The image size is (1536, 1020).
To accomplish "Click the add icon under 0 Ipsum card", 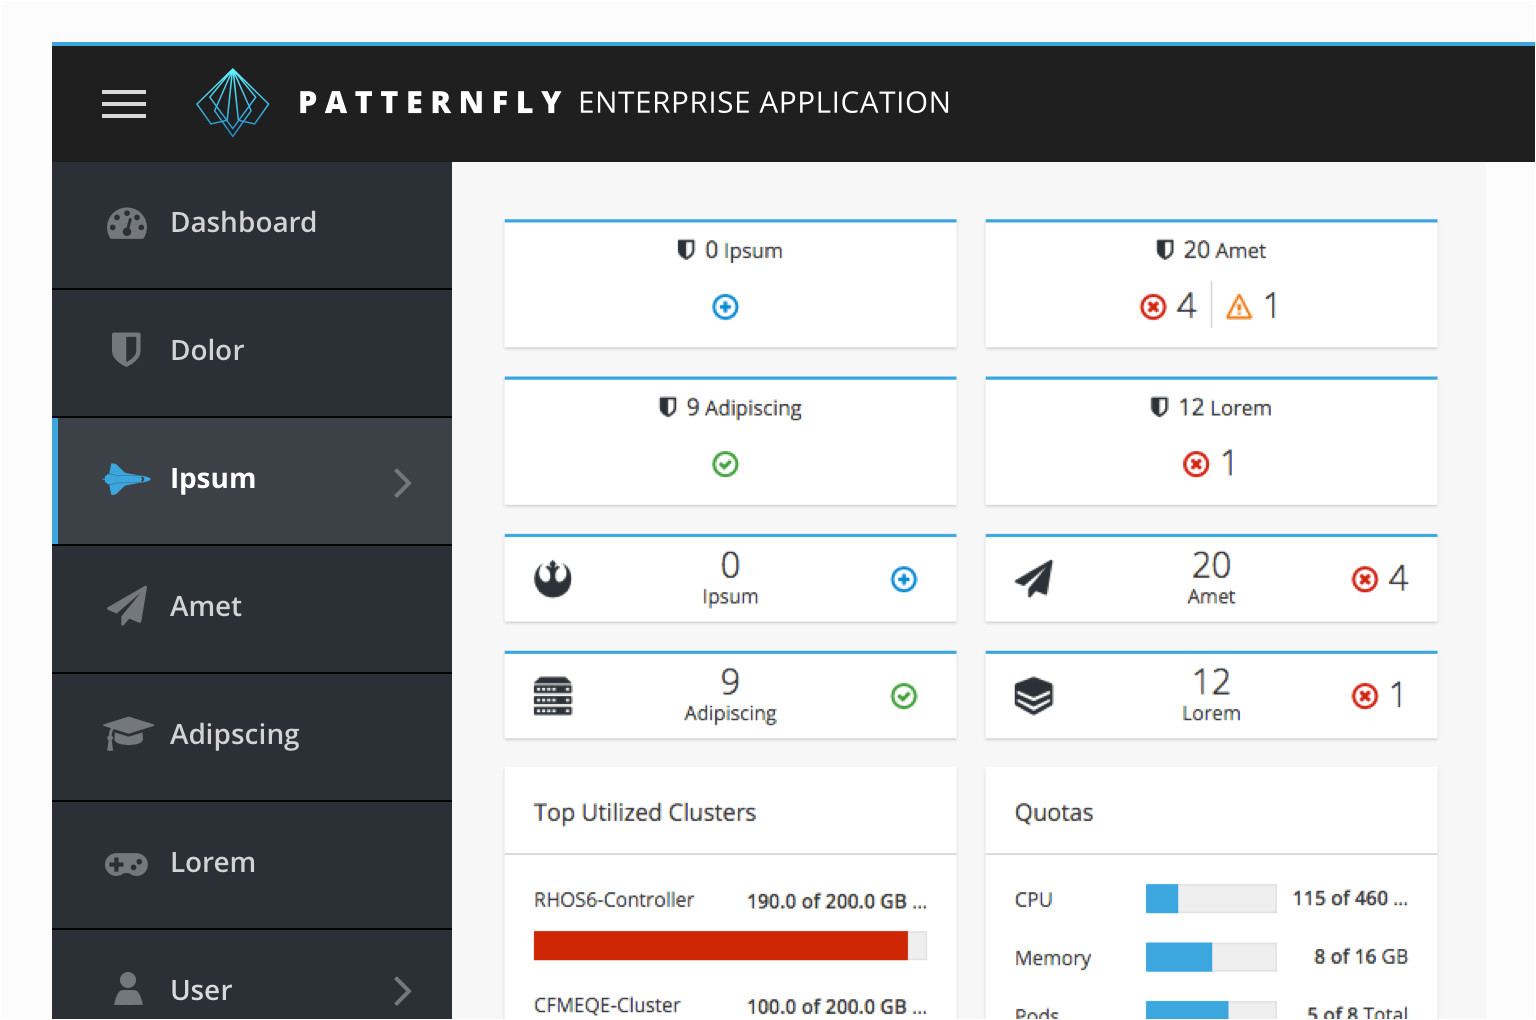I will (725, 307).
